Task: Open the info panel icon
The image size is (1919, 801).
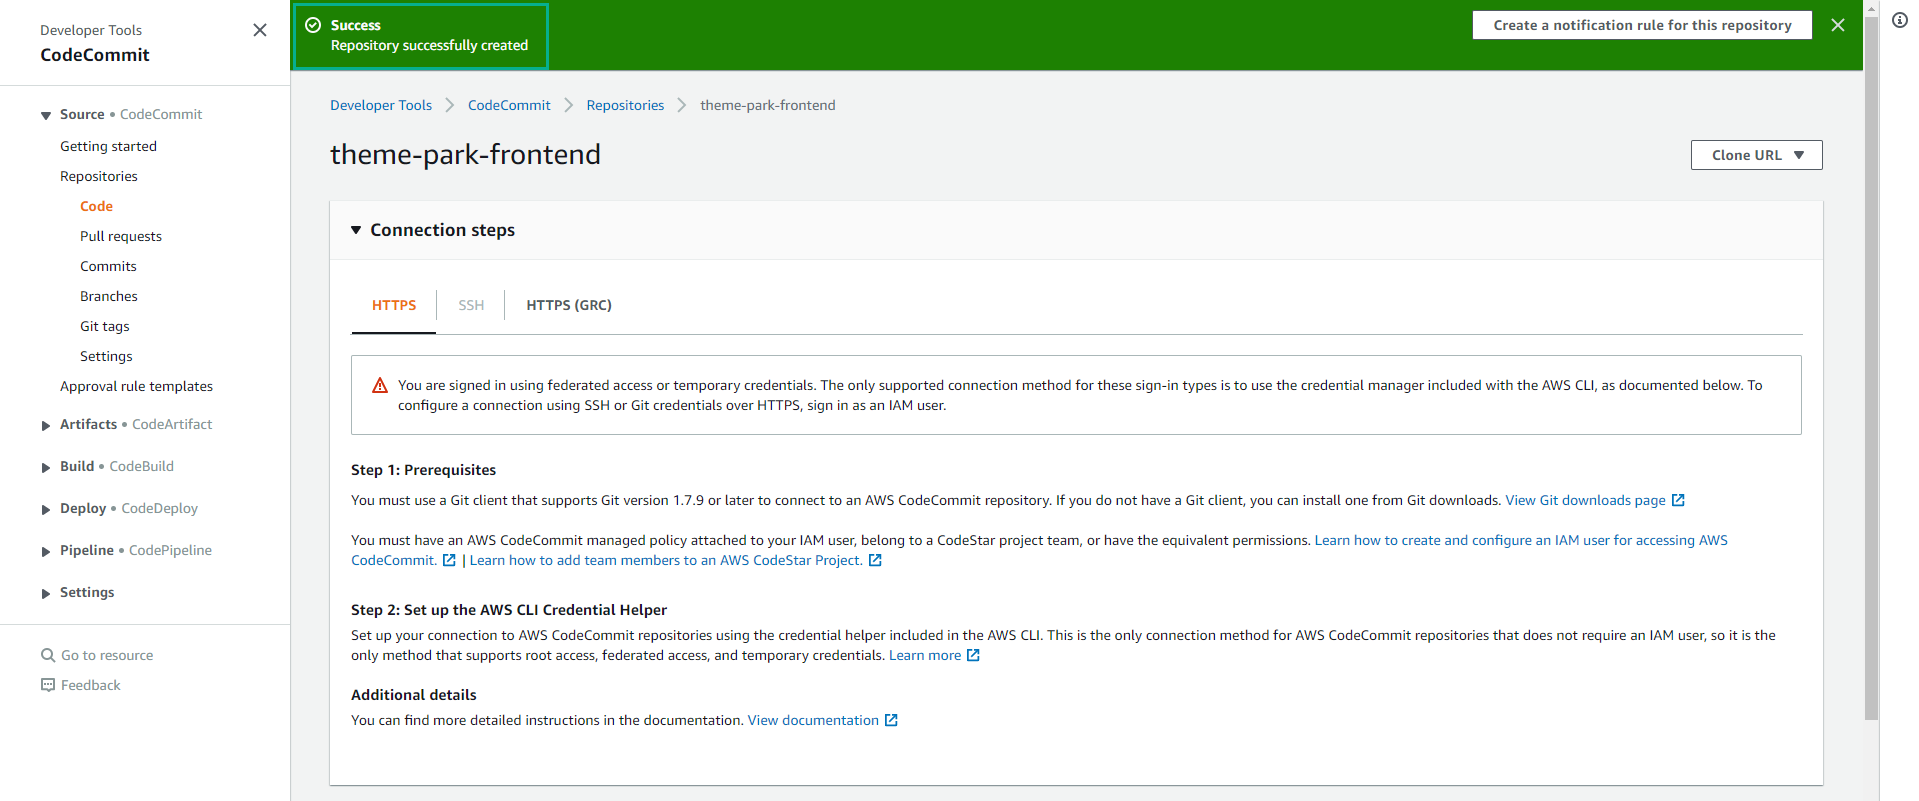Action: (1900, 20)
